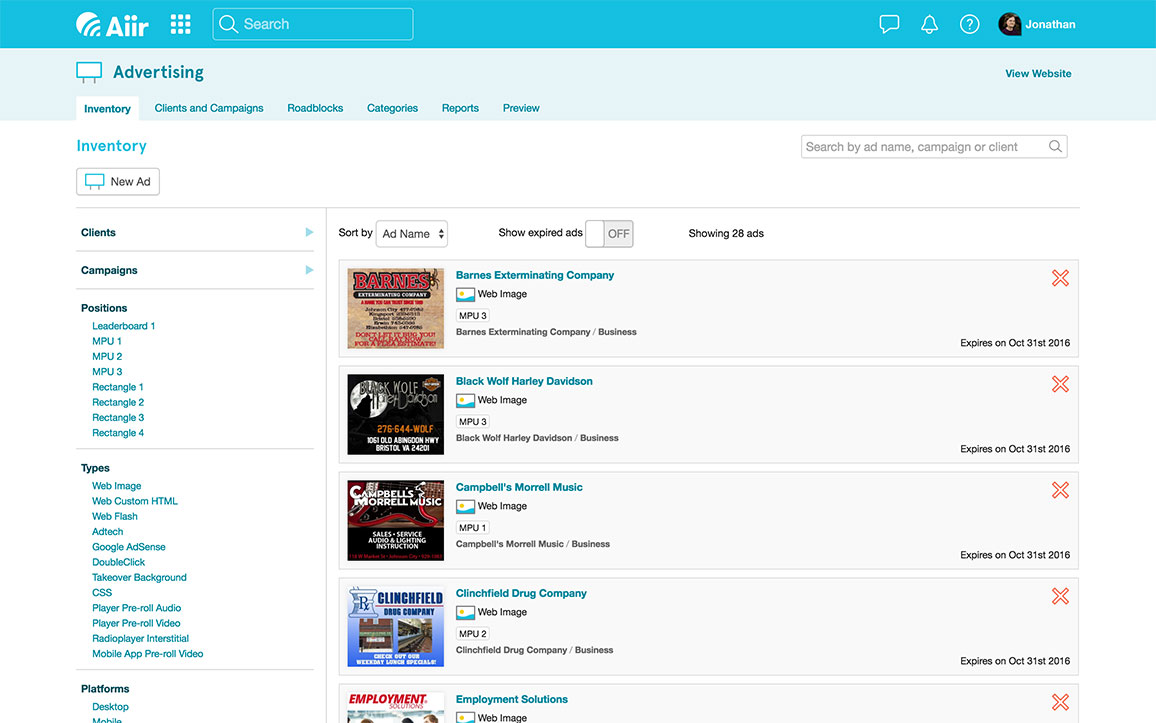The width and height of the screenshot is (1156, 723).
Task: Open the Roadblocks tab
Action: [x=315, y=108]
